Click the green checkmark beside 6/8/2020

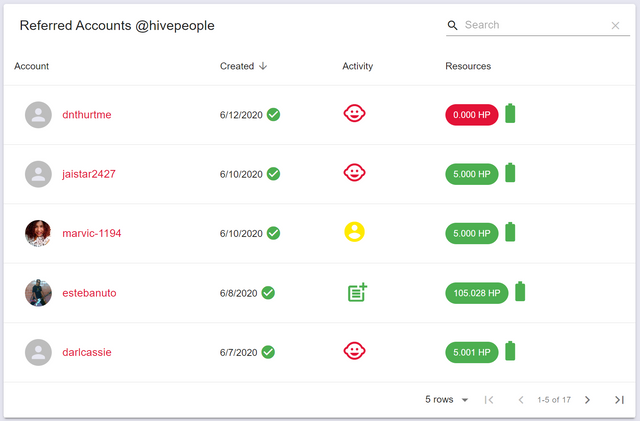click(x=268, y=293)
